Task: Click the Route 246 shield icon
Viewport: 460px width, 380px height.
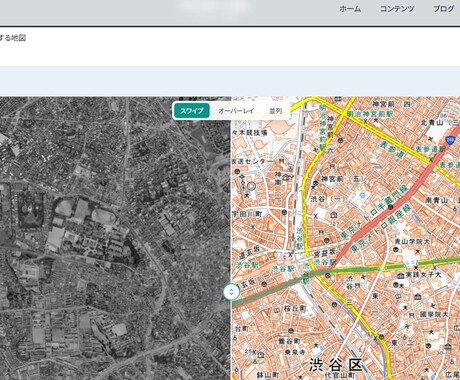Action: tap(451, 141)
